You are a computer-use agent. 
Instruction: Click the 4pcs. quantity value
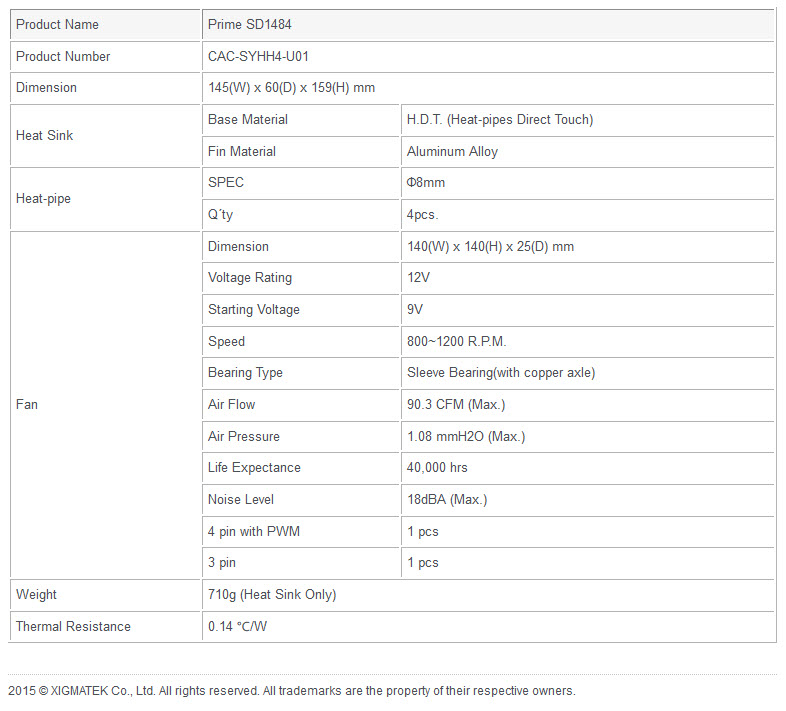coord(422,215)
